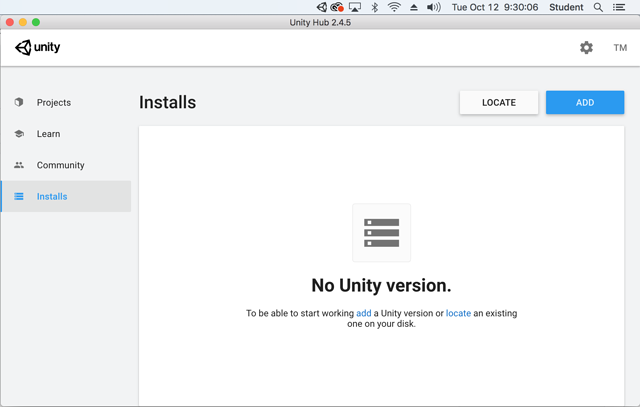
Task: Open Spotlight search magnifier
Action: click(598, 7)
